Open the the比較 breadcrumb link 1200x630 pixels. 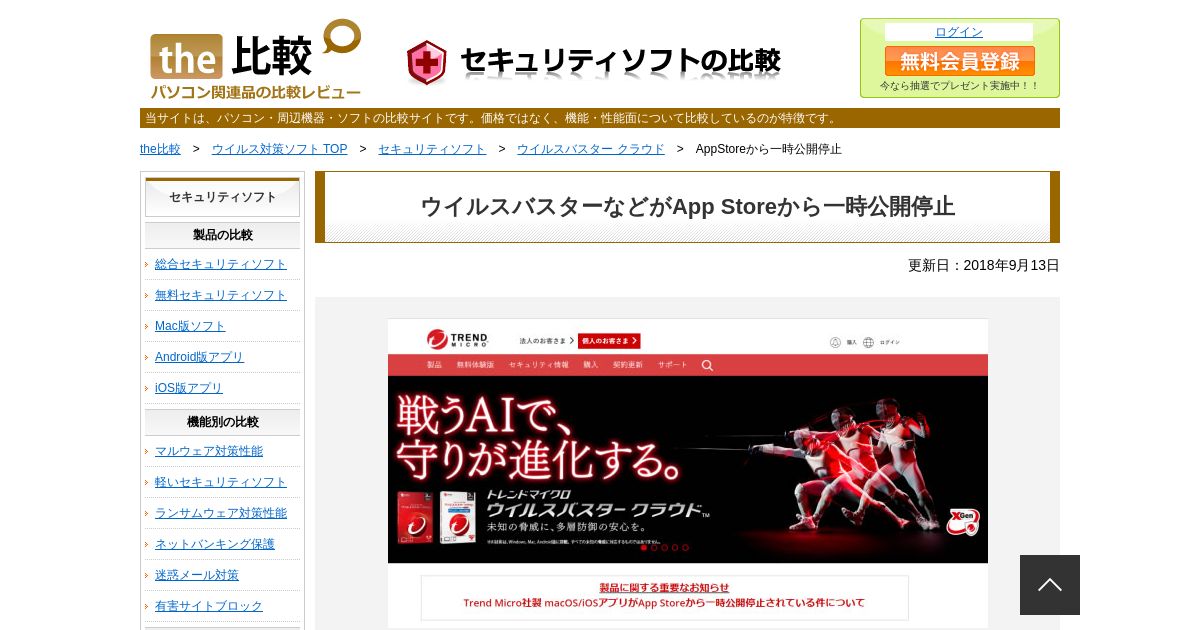[x=160, y=149]
